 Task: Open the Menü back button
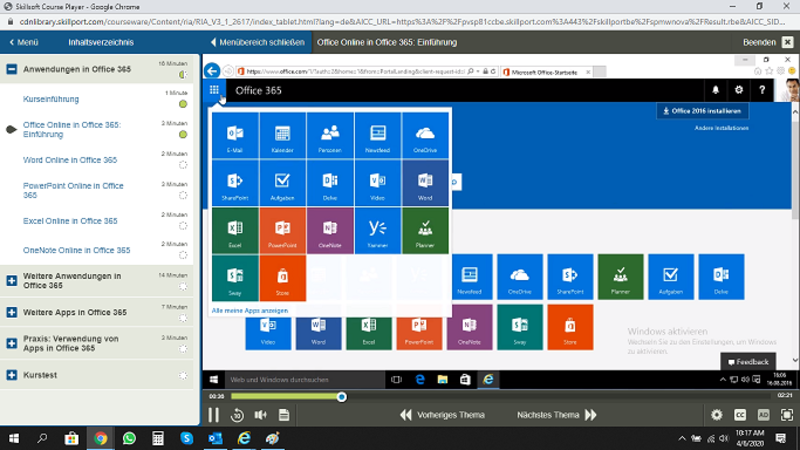tap(24, 42)
